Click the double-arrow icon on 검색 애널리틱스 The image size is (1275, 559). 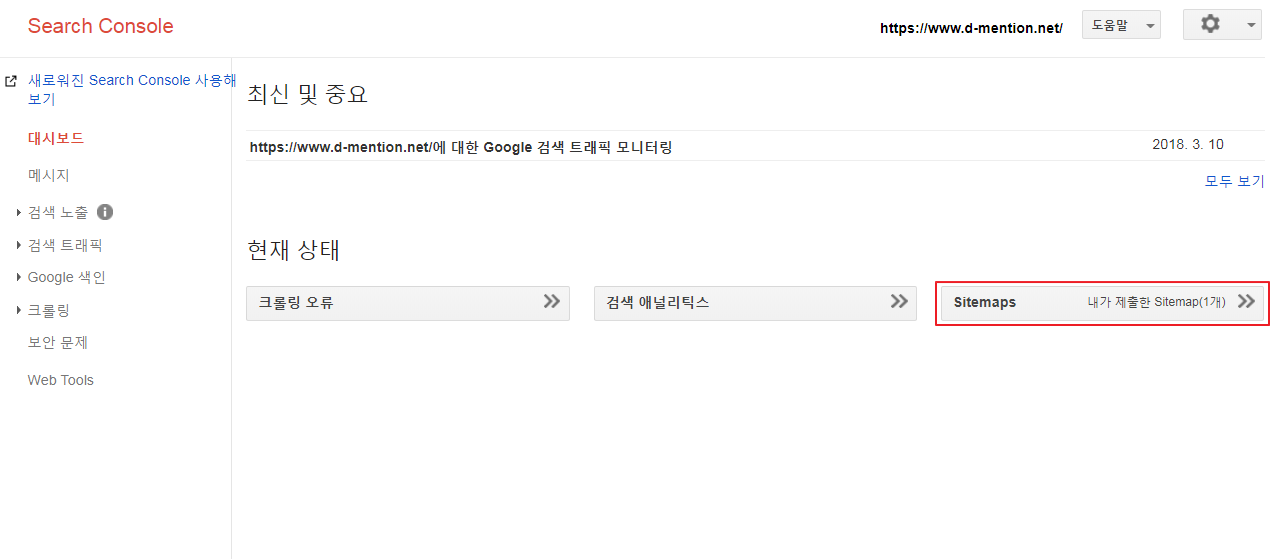[899, 301]
